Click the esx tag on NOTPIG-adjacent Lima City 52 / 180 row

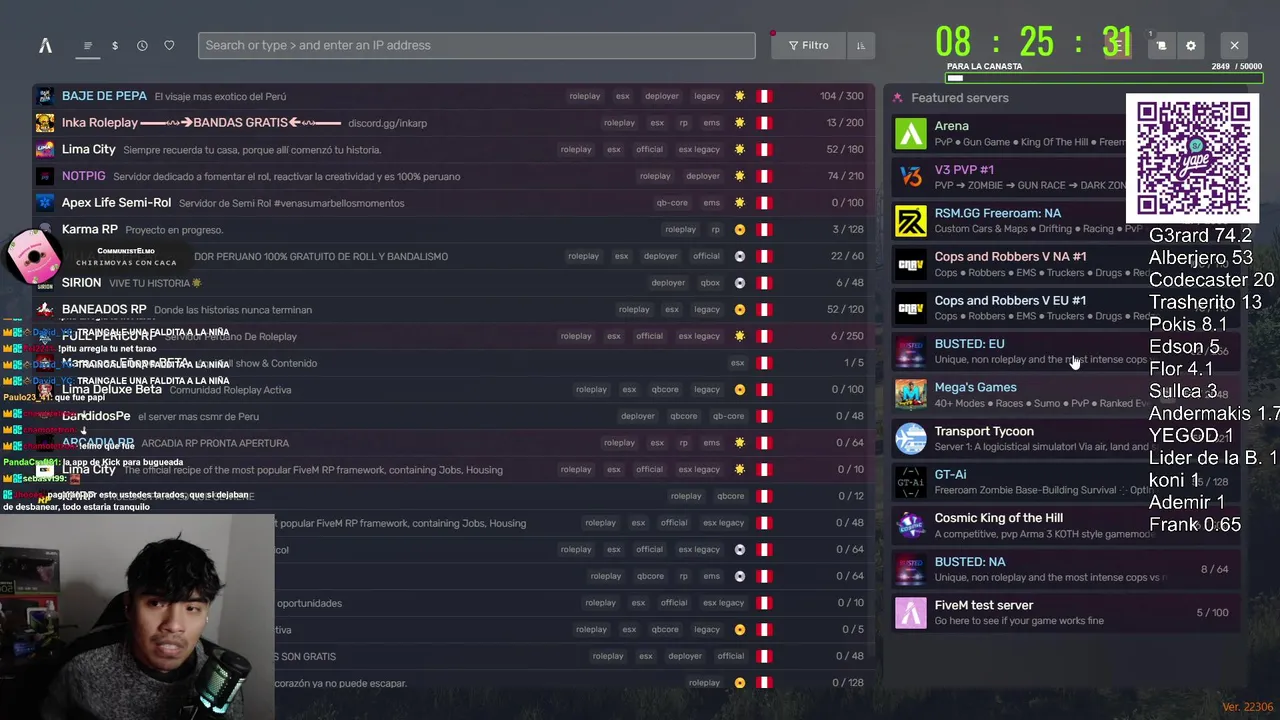613,149
